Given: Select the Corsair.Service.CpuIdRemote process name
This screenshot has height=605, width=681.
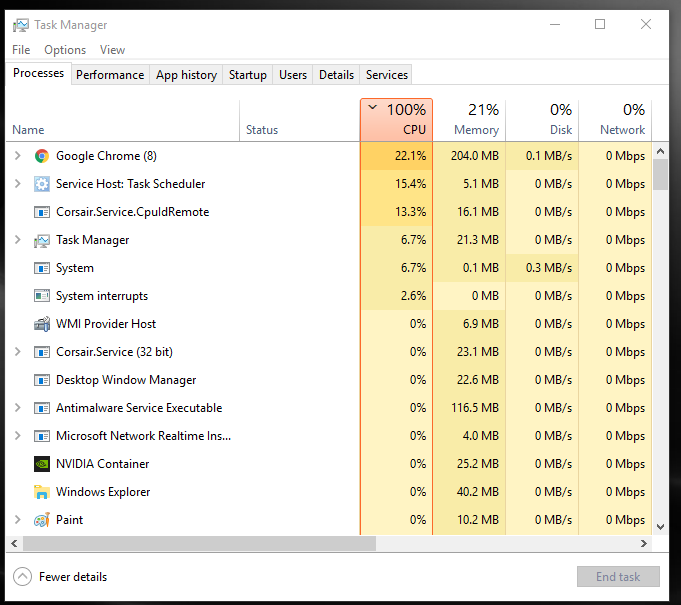Looking at the screenshot, I should click(132, 212).
